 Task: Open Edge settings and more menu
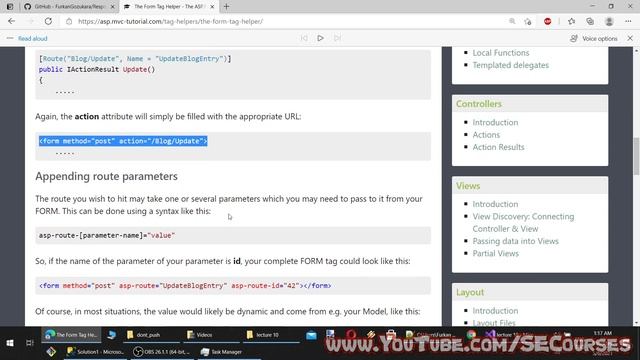click(628, 21)
